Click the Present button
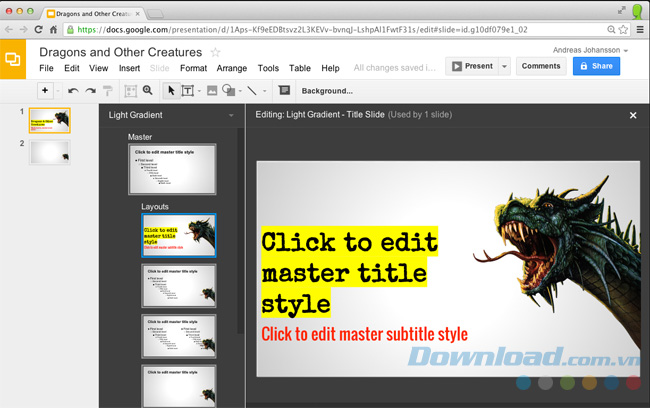The image size is (650, 408). pyautogui.click(x=472, y=66)
